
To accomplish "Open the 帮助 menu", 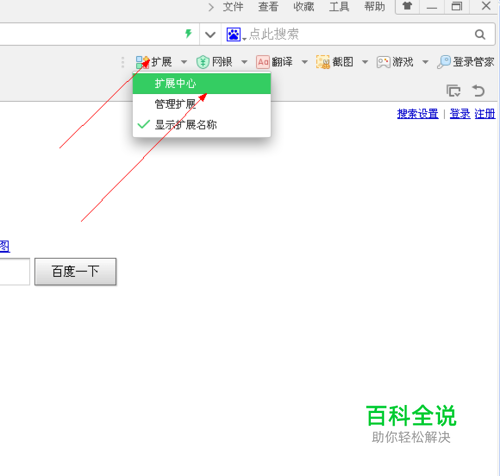I will pyautogui.click(x=374, y=7).
